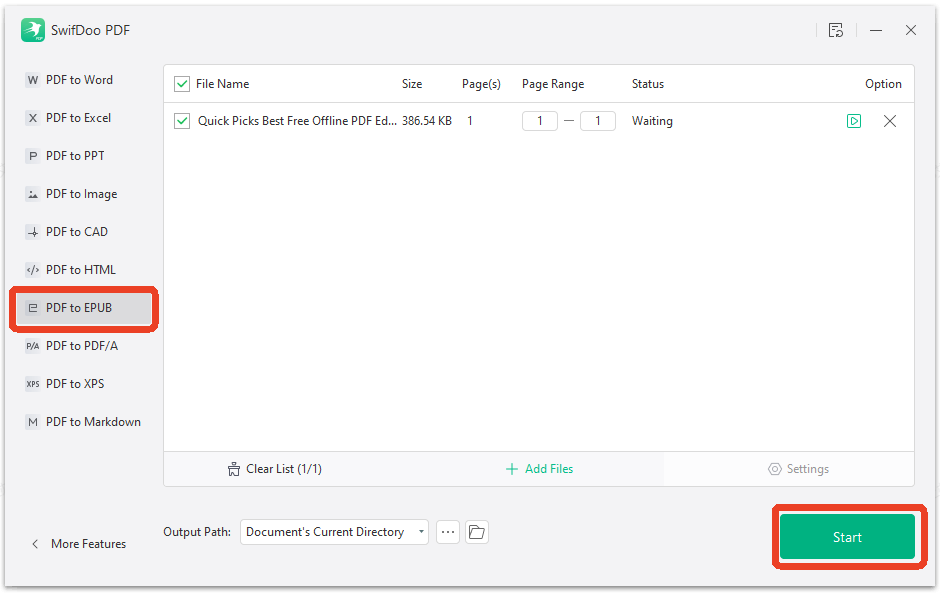940x593 pixels.
Task: Click the PDF to PDF/A icon
Action: pyautogui.click(x=33, y=346)
